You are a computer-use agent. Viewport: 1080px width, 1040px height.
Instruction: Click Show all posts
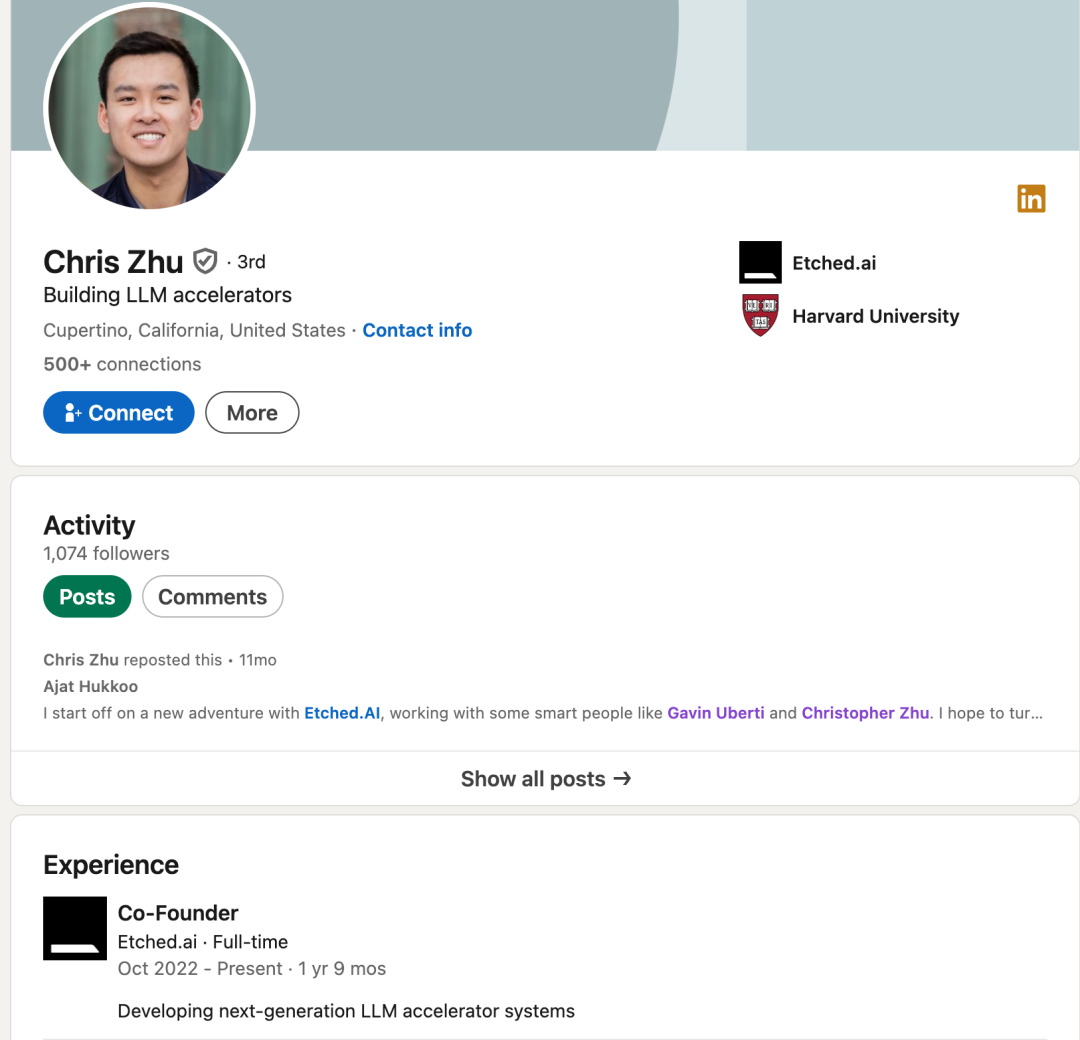[x=546, y=779]
